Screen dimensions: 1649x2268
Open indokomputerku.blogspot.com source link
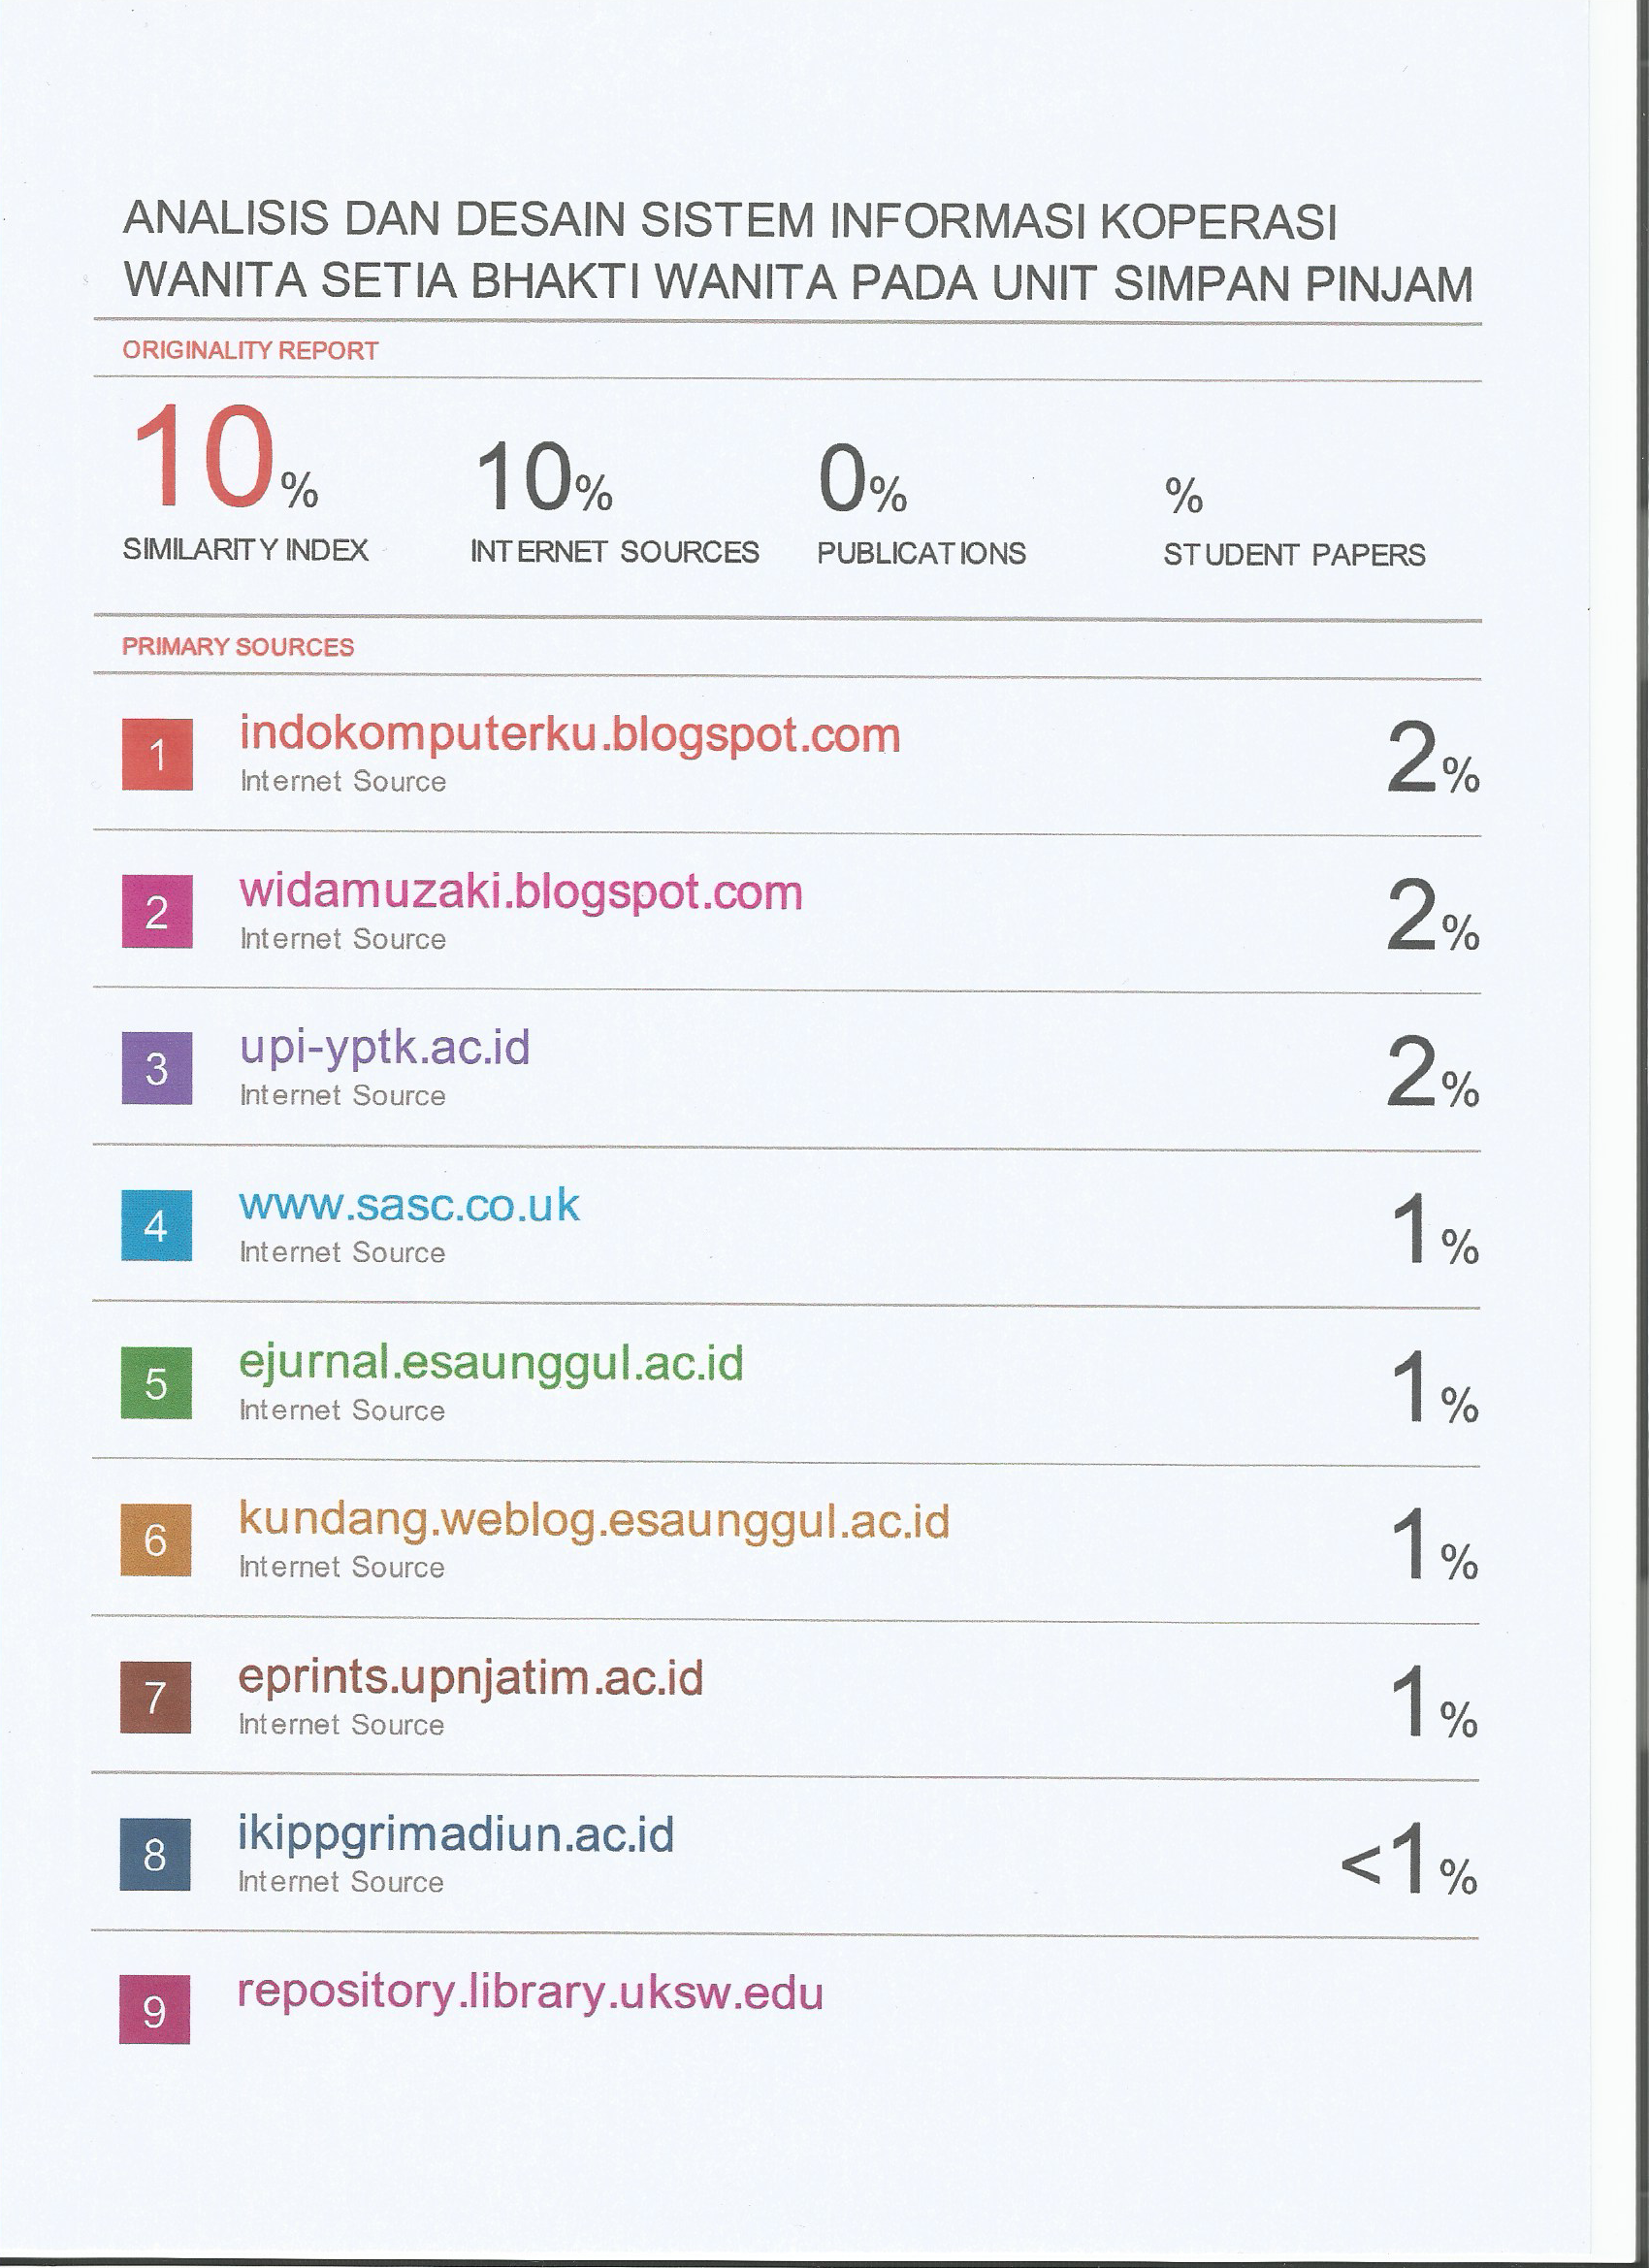click(569, 735)
